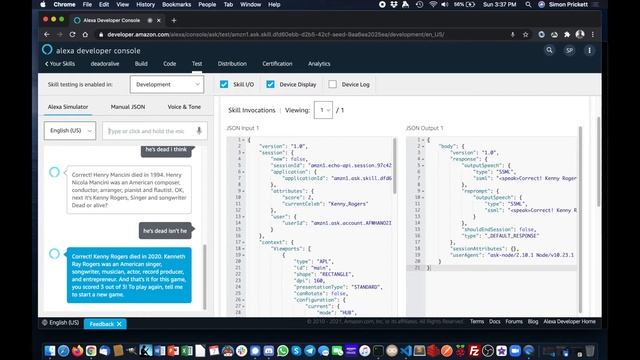Viewport: 640px width, 360px height.
Task: Click the JSON Input vertical scrollbar
Action: coord(394,166)
